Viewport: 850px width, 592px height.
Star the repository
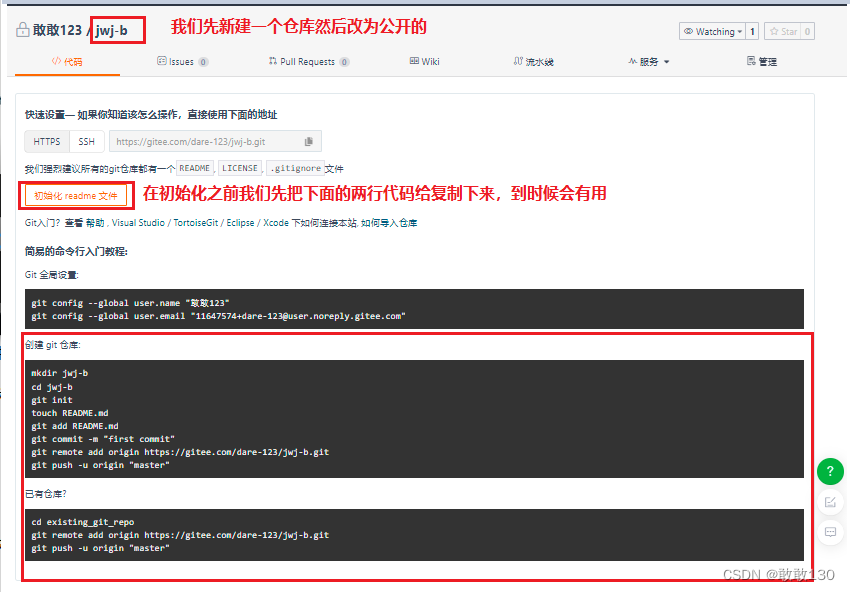pyautogui.click(x=783, y=31)
